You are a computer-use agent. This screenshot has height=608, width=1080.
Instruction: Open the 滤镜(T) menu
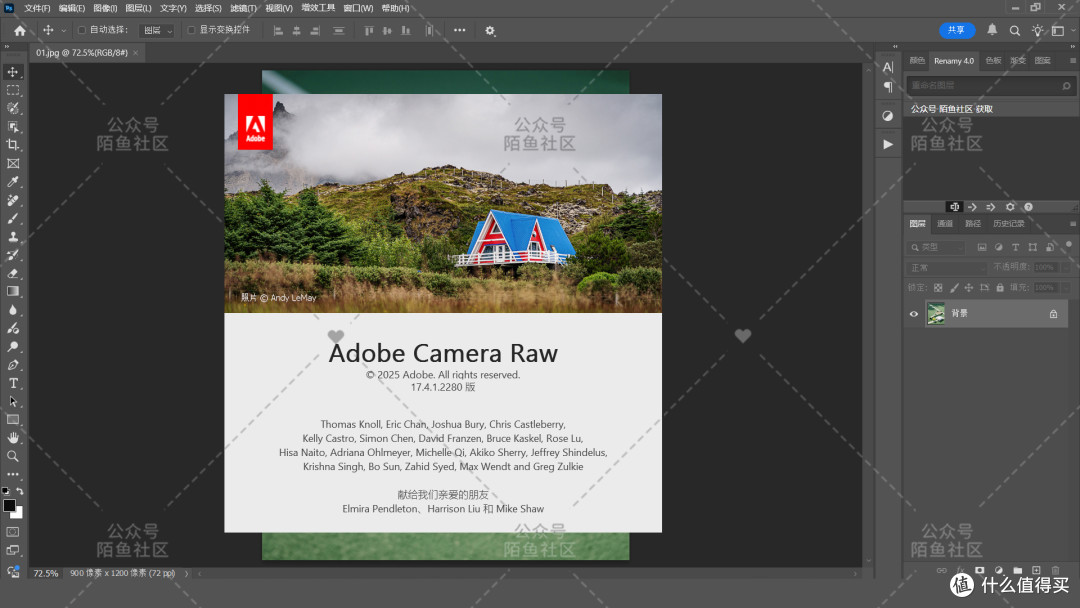(242, 8)
